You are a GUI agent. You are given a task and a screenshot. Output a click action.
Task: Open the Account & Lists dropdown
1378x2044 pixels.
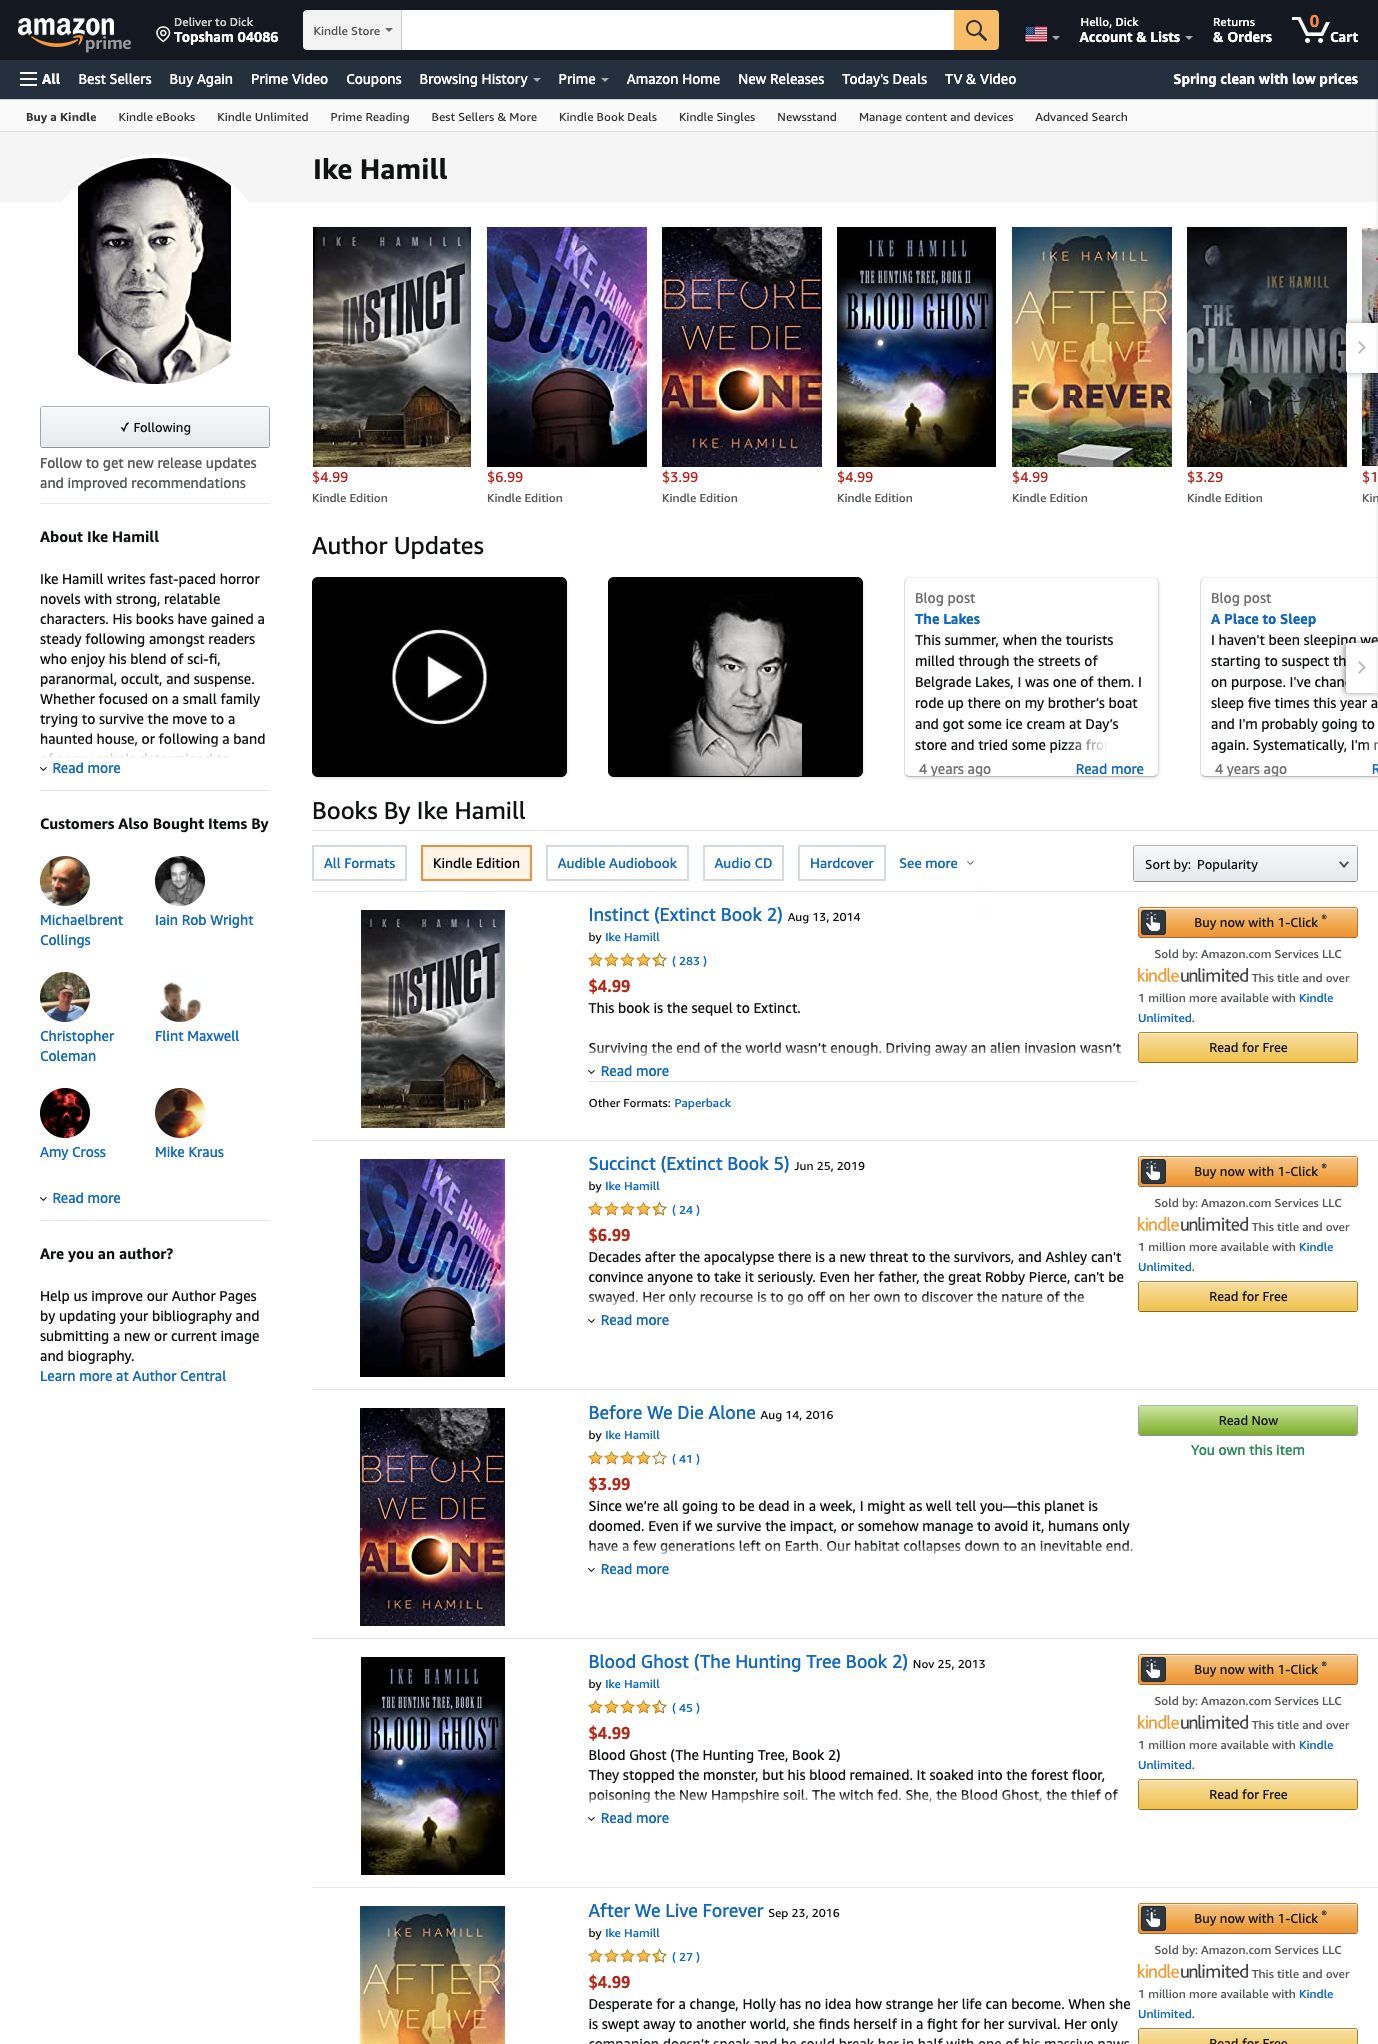click(1136, 30)
